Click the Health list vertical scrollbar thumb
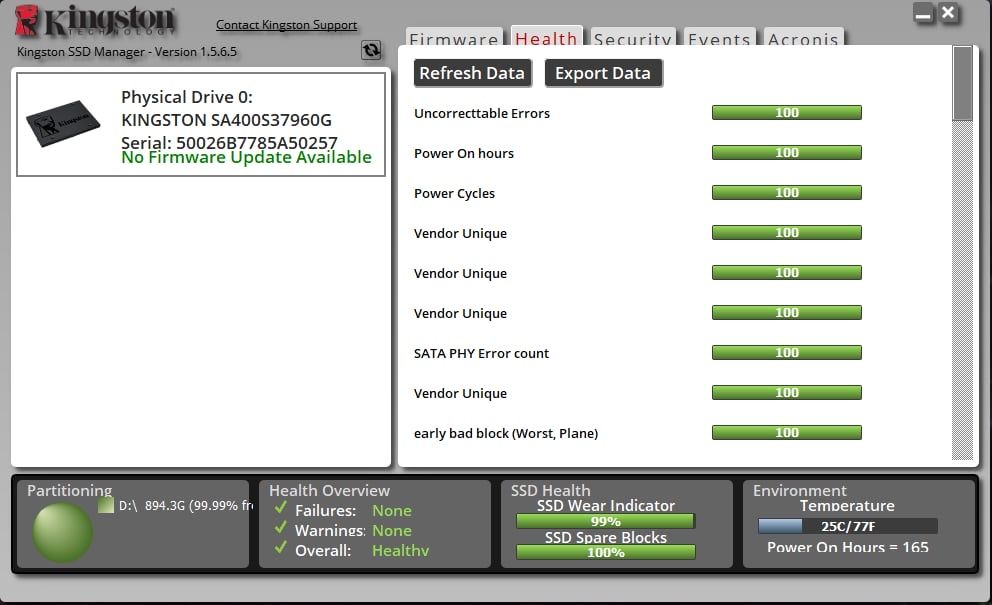 962,83
